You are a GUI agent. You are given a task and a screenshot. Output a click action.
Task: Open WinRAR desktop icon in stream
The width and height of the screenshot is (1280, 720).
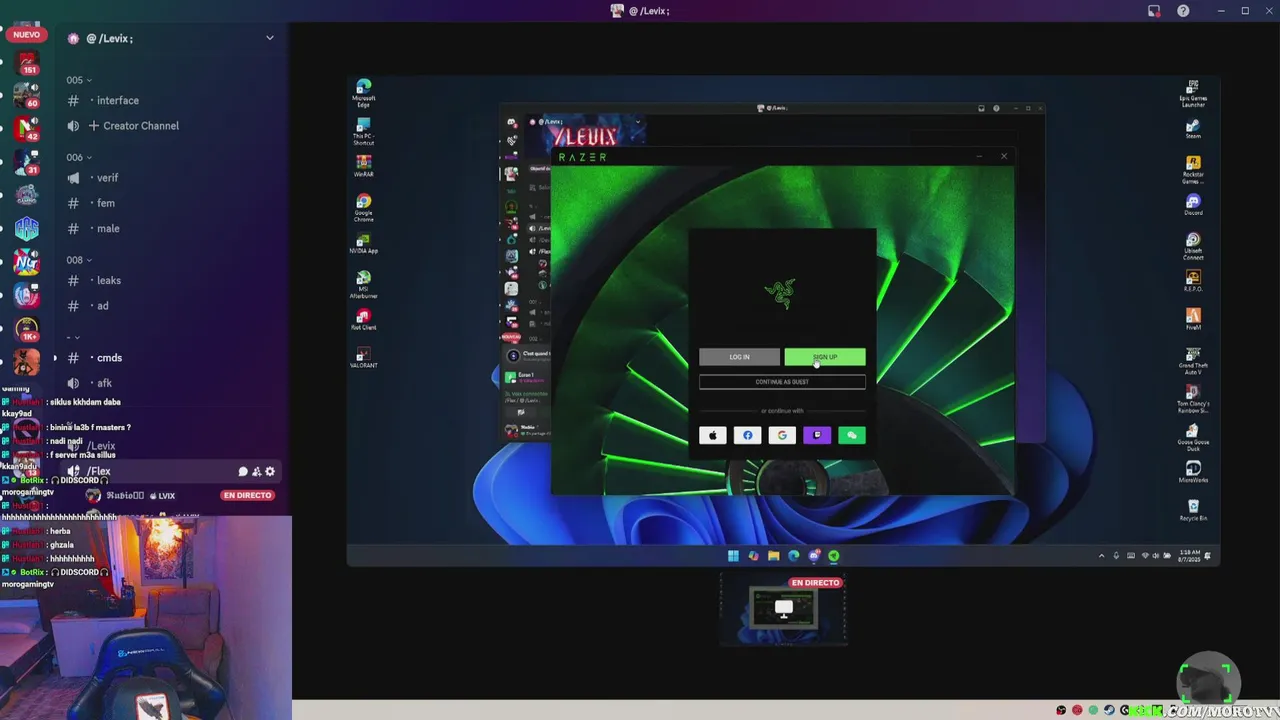coord(364,168)
